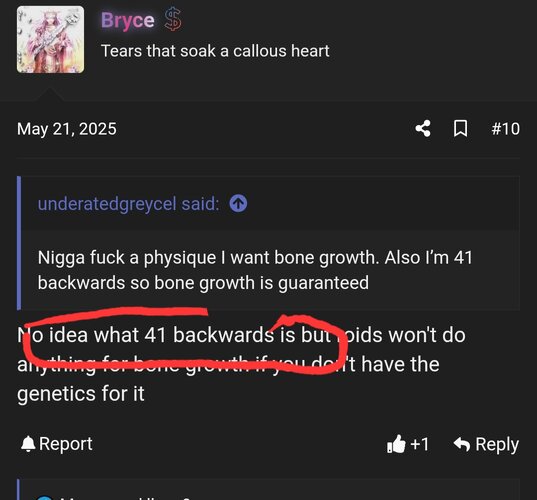The image size is (537, 500).
Task: Click the bell icon beside Report
Action: click(28, 444)
